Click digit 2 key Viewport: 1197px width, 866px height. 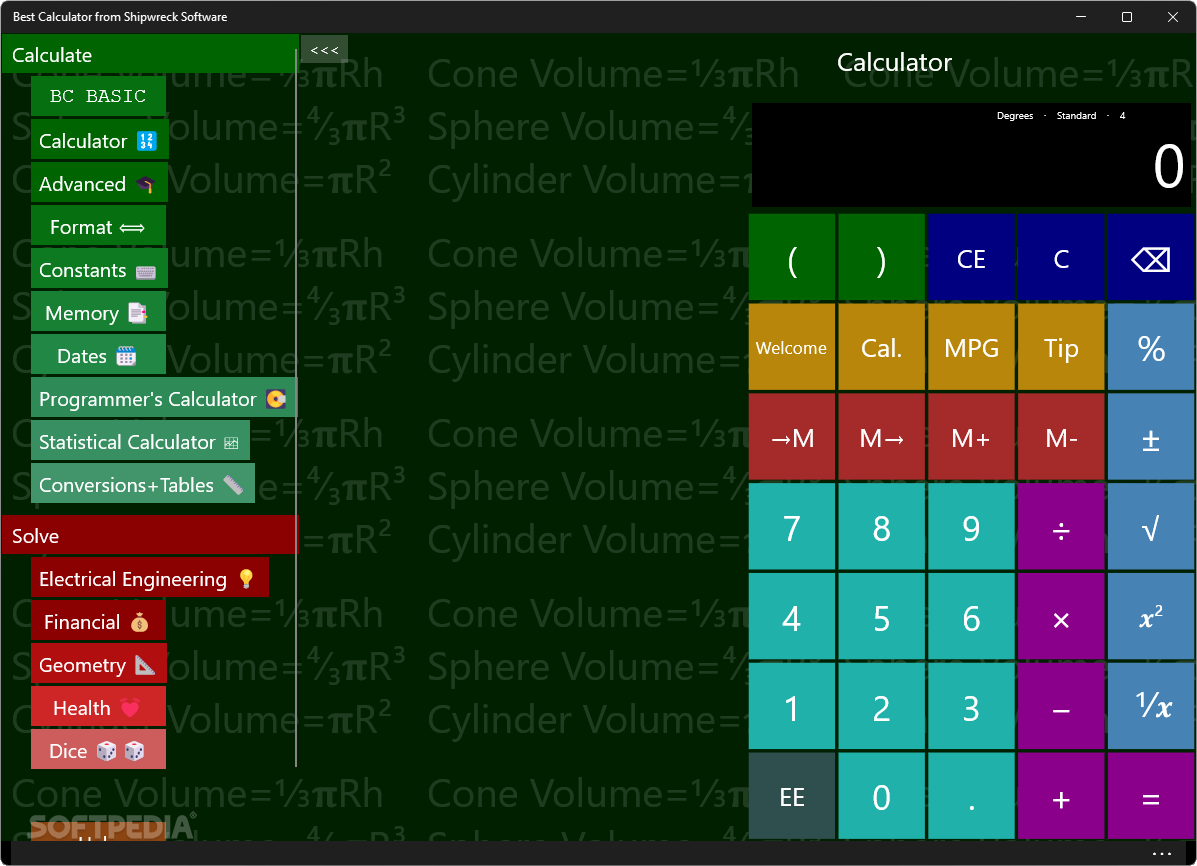point(881,706)
